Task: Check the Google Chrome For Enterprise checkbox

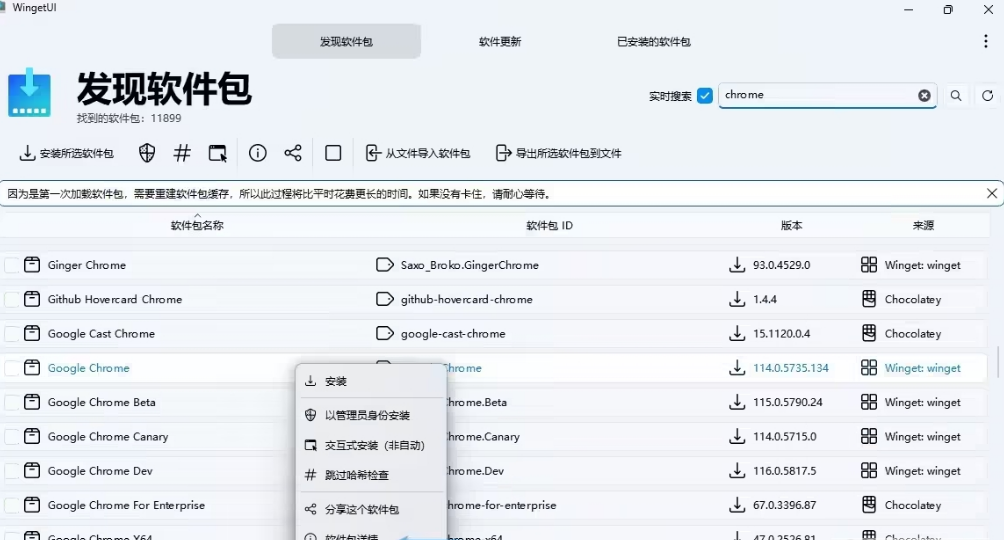Action: coord(12,505)
